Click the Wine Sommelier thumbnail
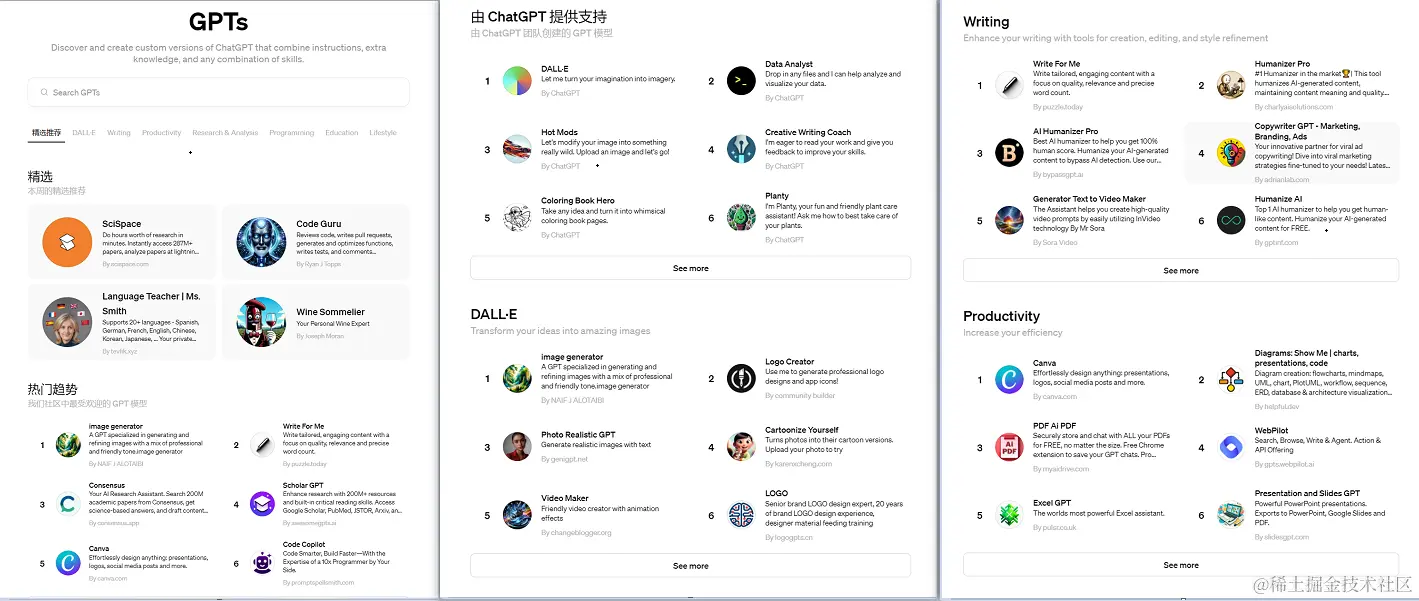Image resolution: width=1419 pixels, height=601 pixels. coord(261,322)
